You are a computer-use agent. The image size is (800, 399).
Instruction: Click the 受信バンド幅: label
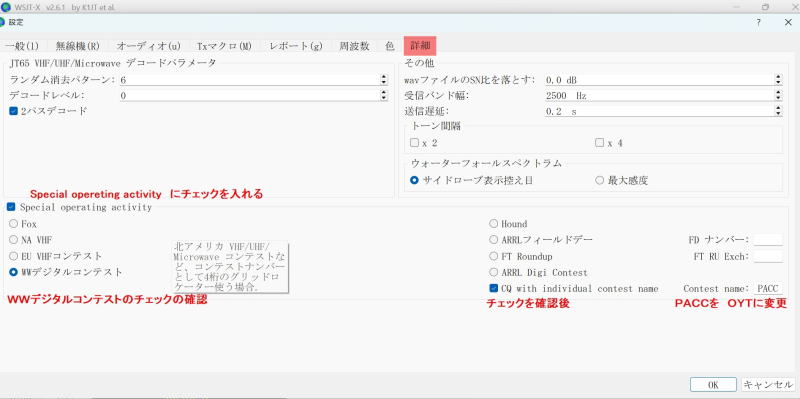click(x=436, y=95)
